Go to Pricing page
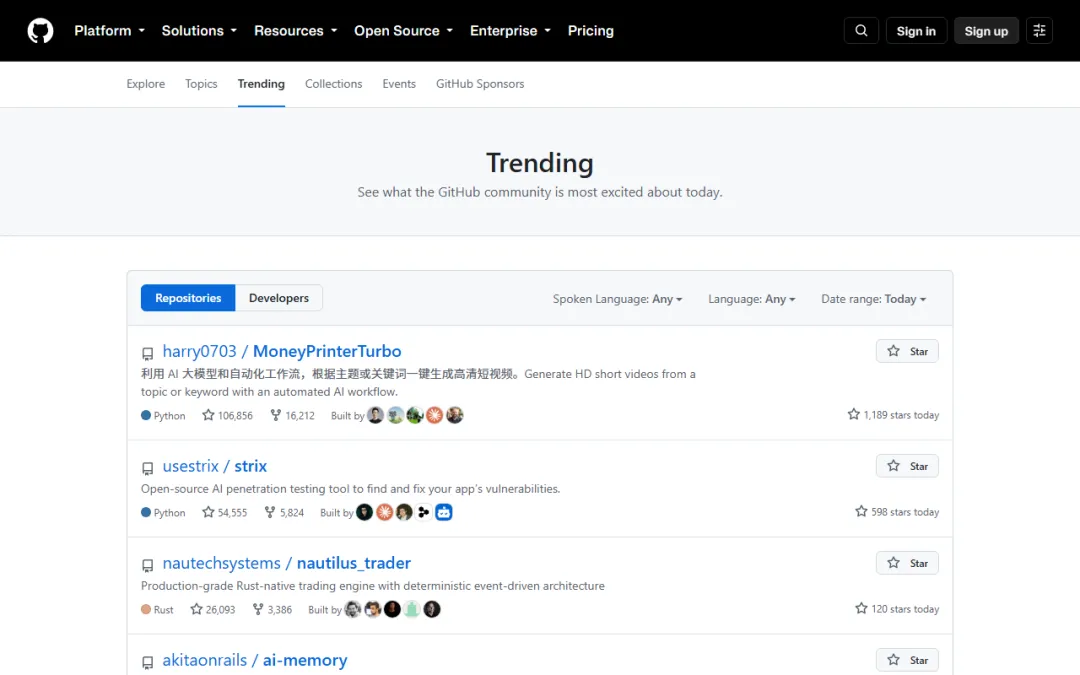The image size is (1080, 675). pos(590,31)
